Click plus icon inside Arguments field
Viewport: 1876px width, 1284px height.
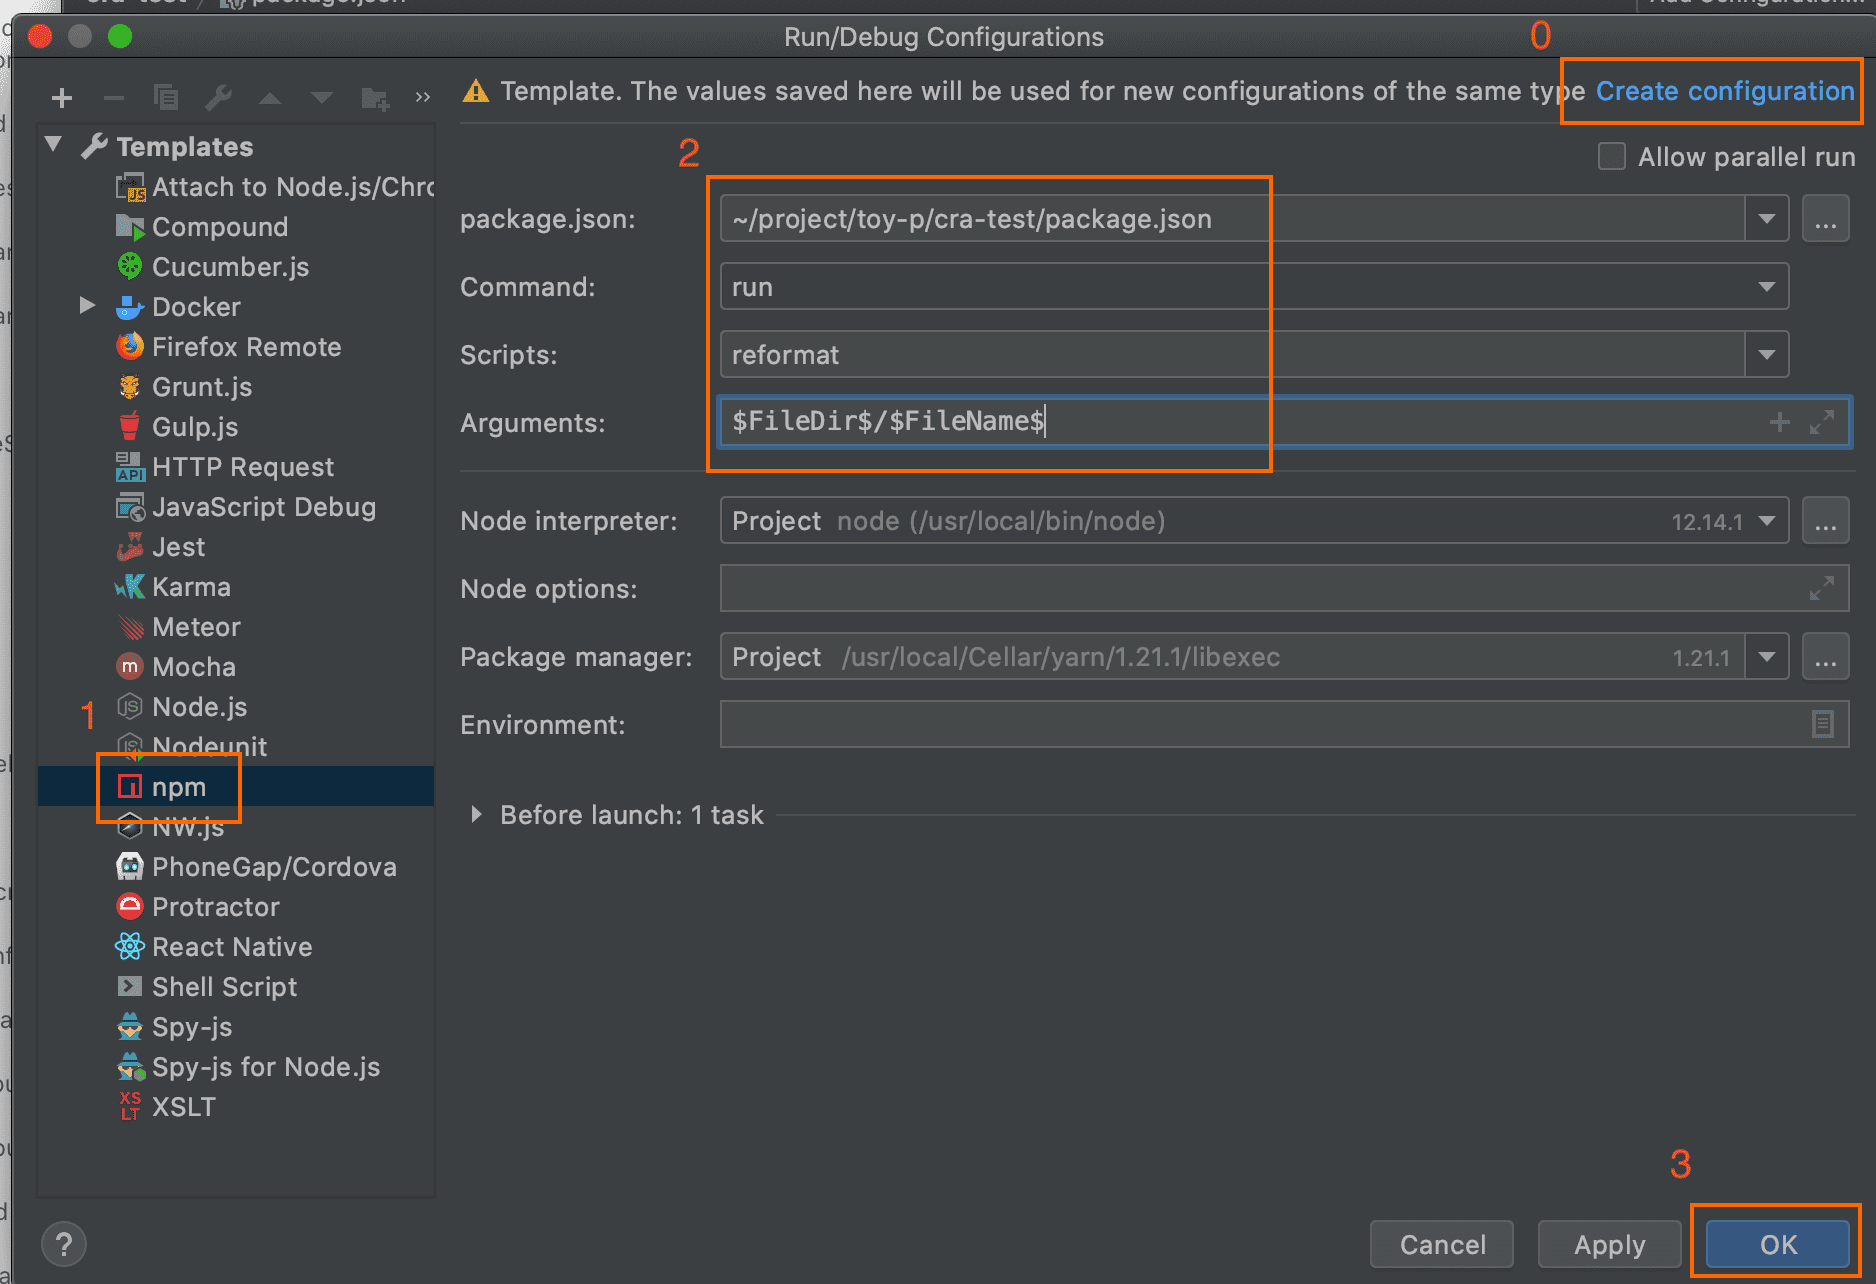tap(1779, 422)
